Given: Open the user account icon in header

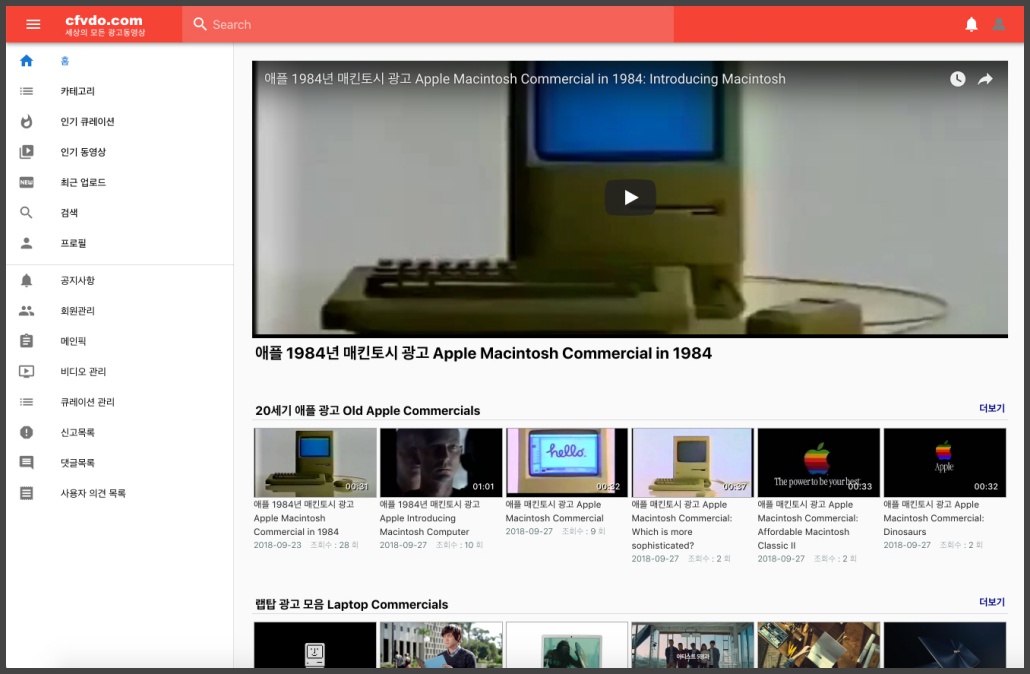Looking at the screenshot, I should point(998,24).
